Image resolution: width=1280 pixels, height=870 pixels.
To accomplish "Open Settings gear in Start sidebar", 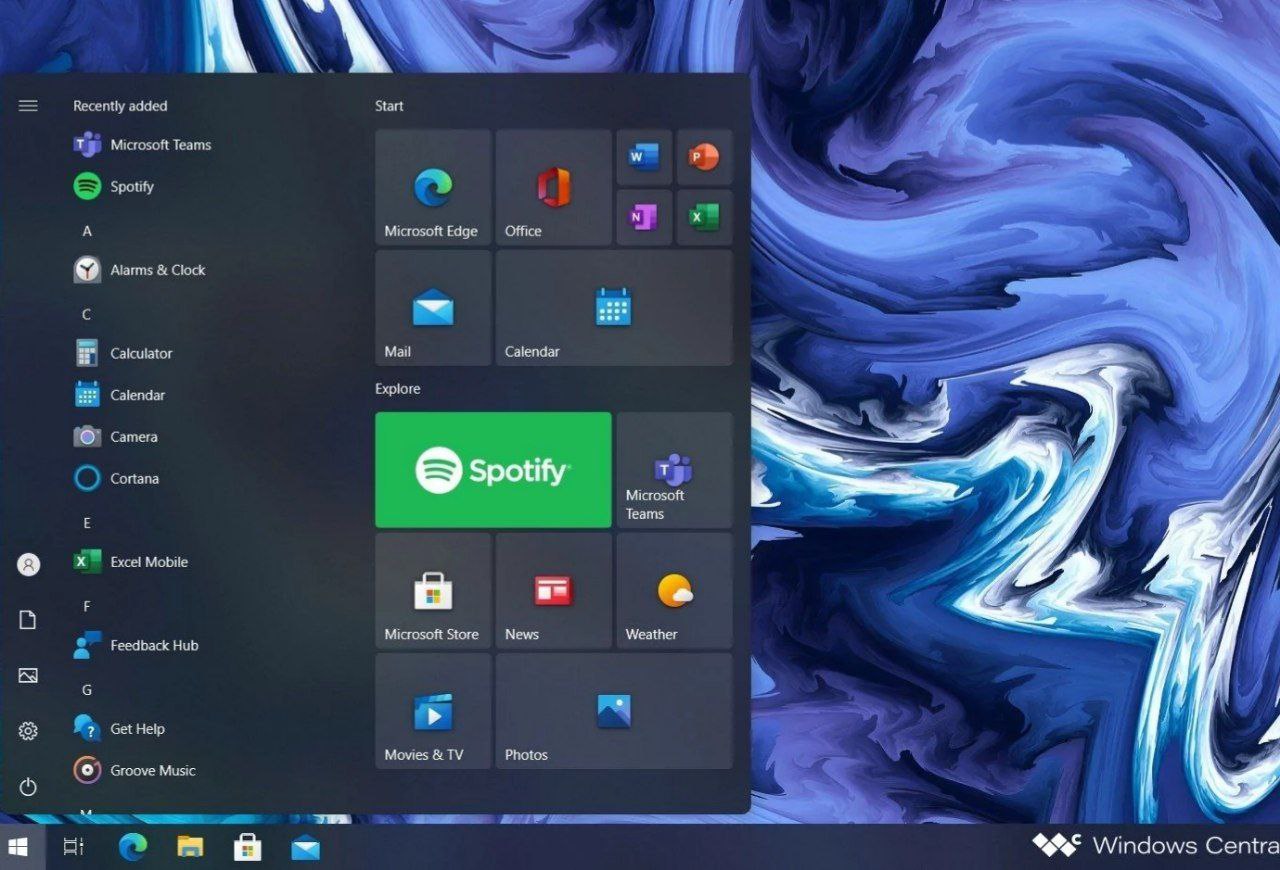I will tap(28, 731).
